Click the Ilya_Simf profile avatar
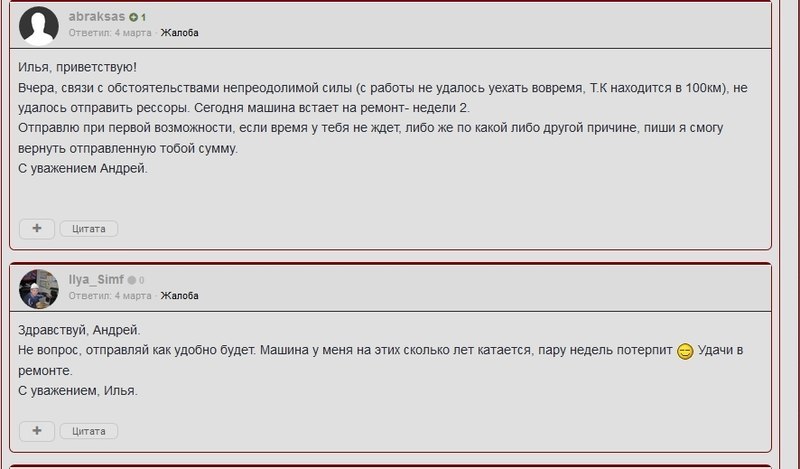This screenshot has width=800, height=469. coord(38,289)
